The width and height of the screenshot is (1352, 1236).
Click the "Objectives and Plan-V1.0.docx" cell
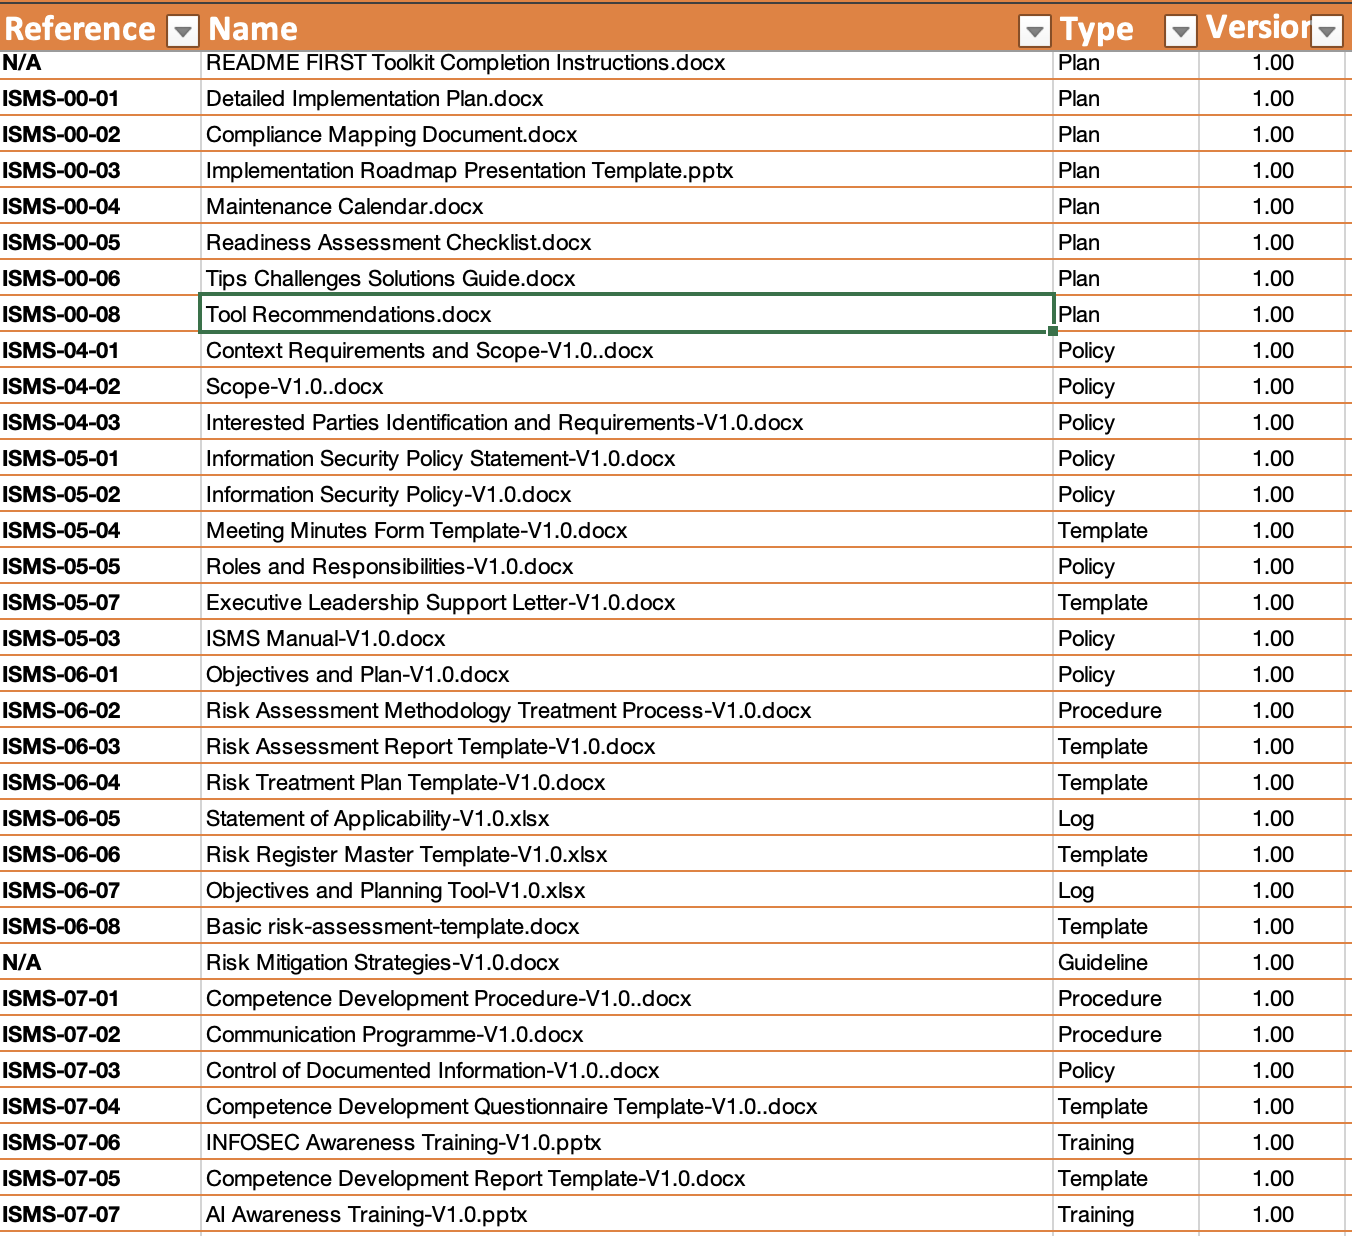tap(627, 674)
